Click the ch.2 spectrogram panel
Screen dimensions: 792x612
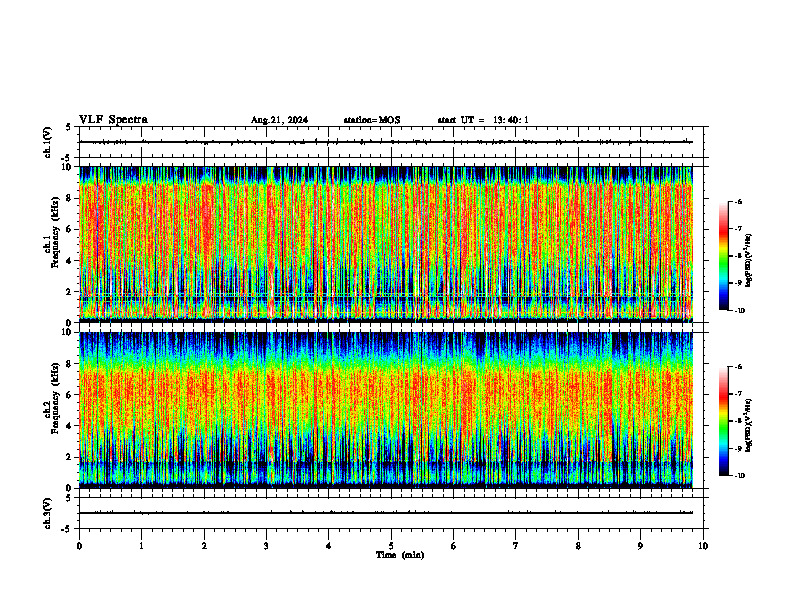click(386, 410)
